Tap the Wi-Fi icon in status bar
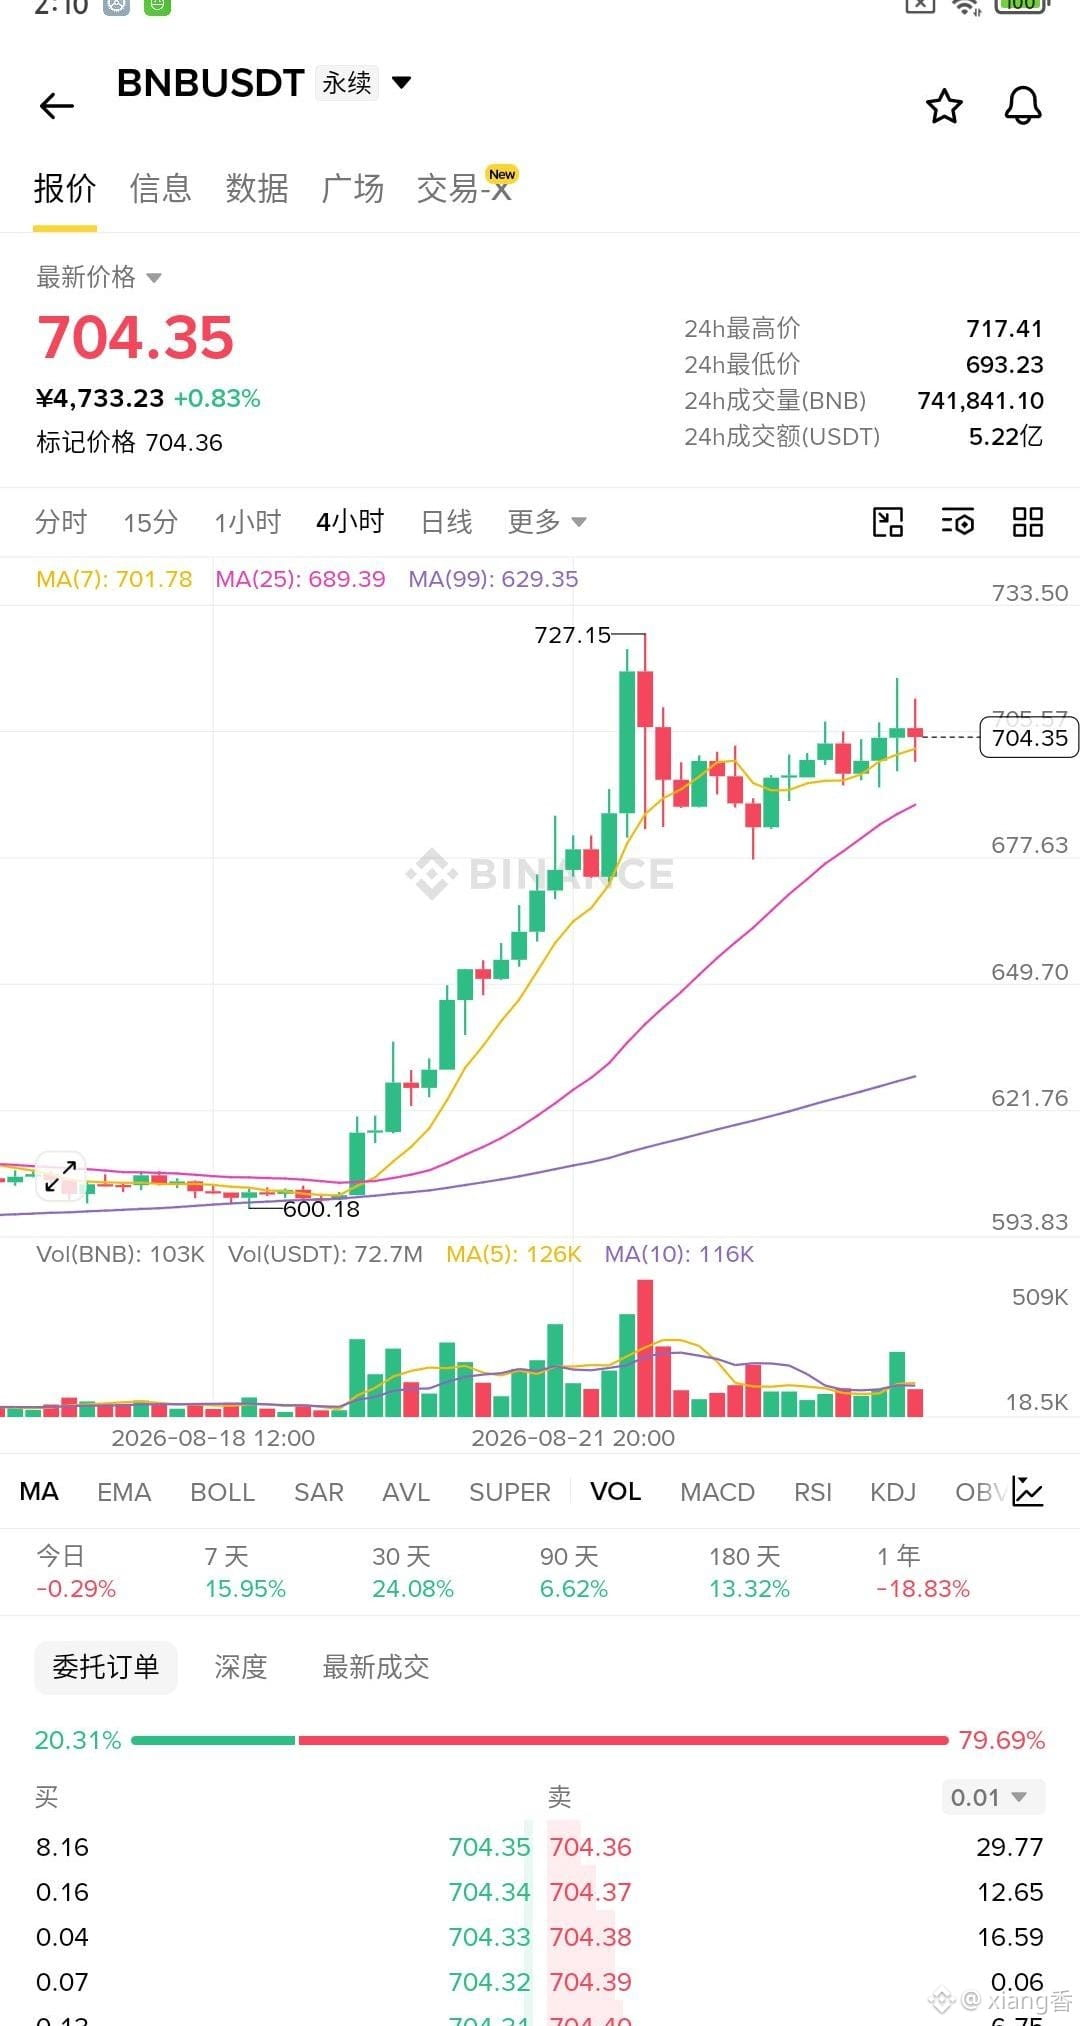The image size is (1080, 2026). [966, 6]
